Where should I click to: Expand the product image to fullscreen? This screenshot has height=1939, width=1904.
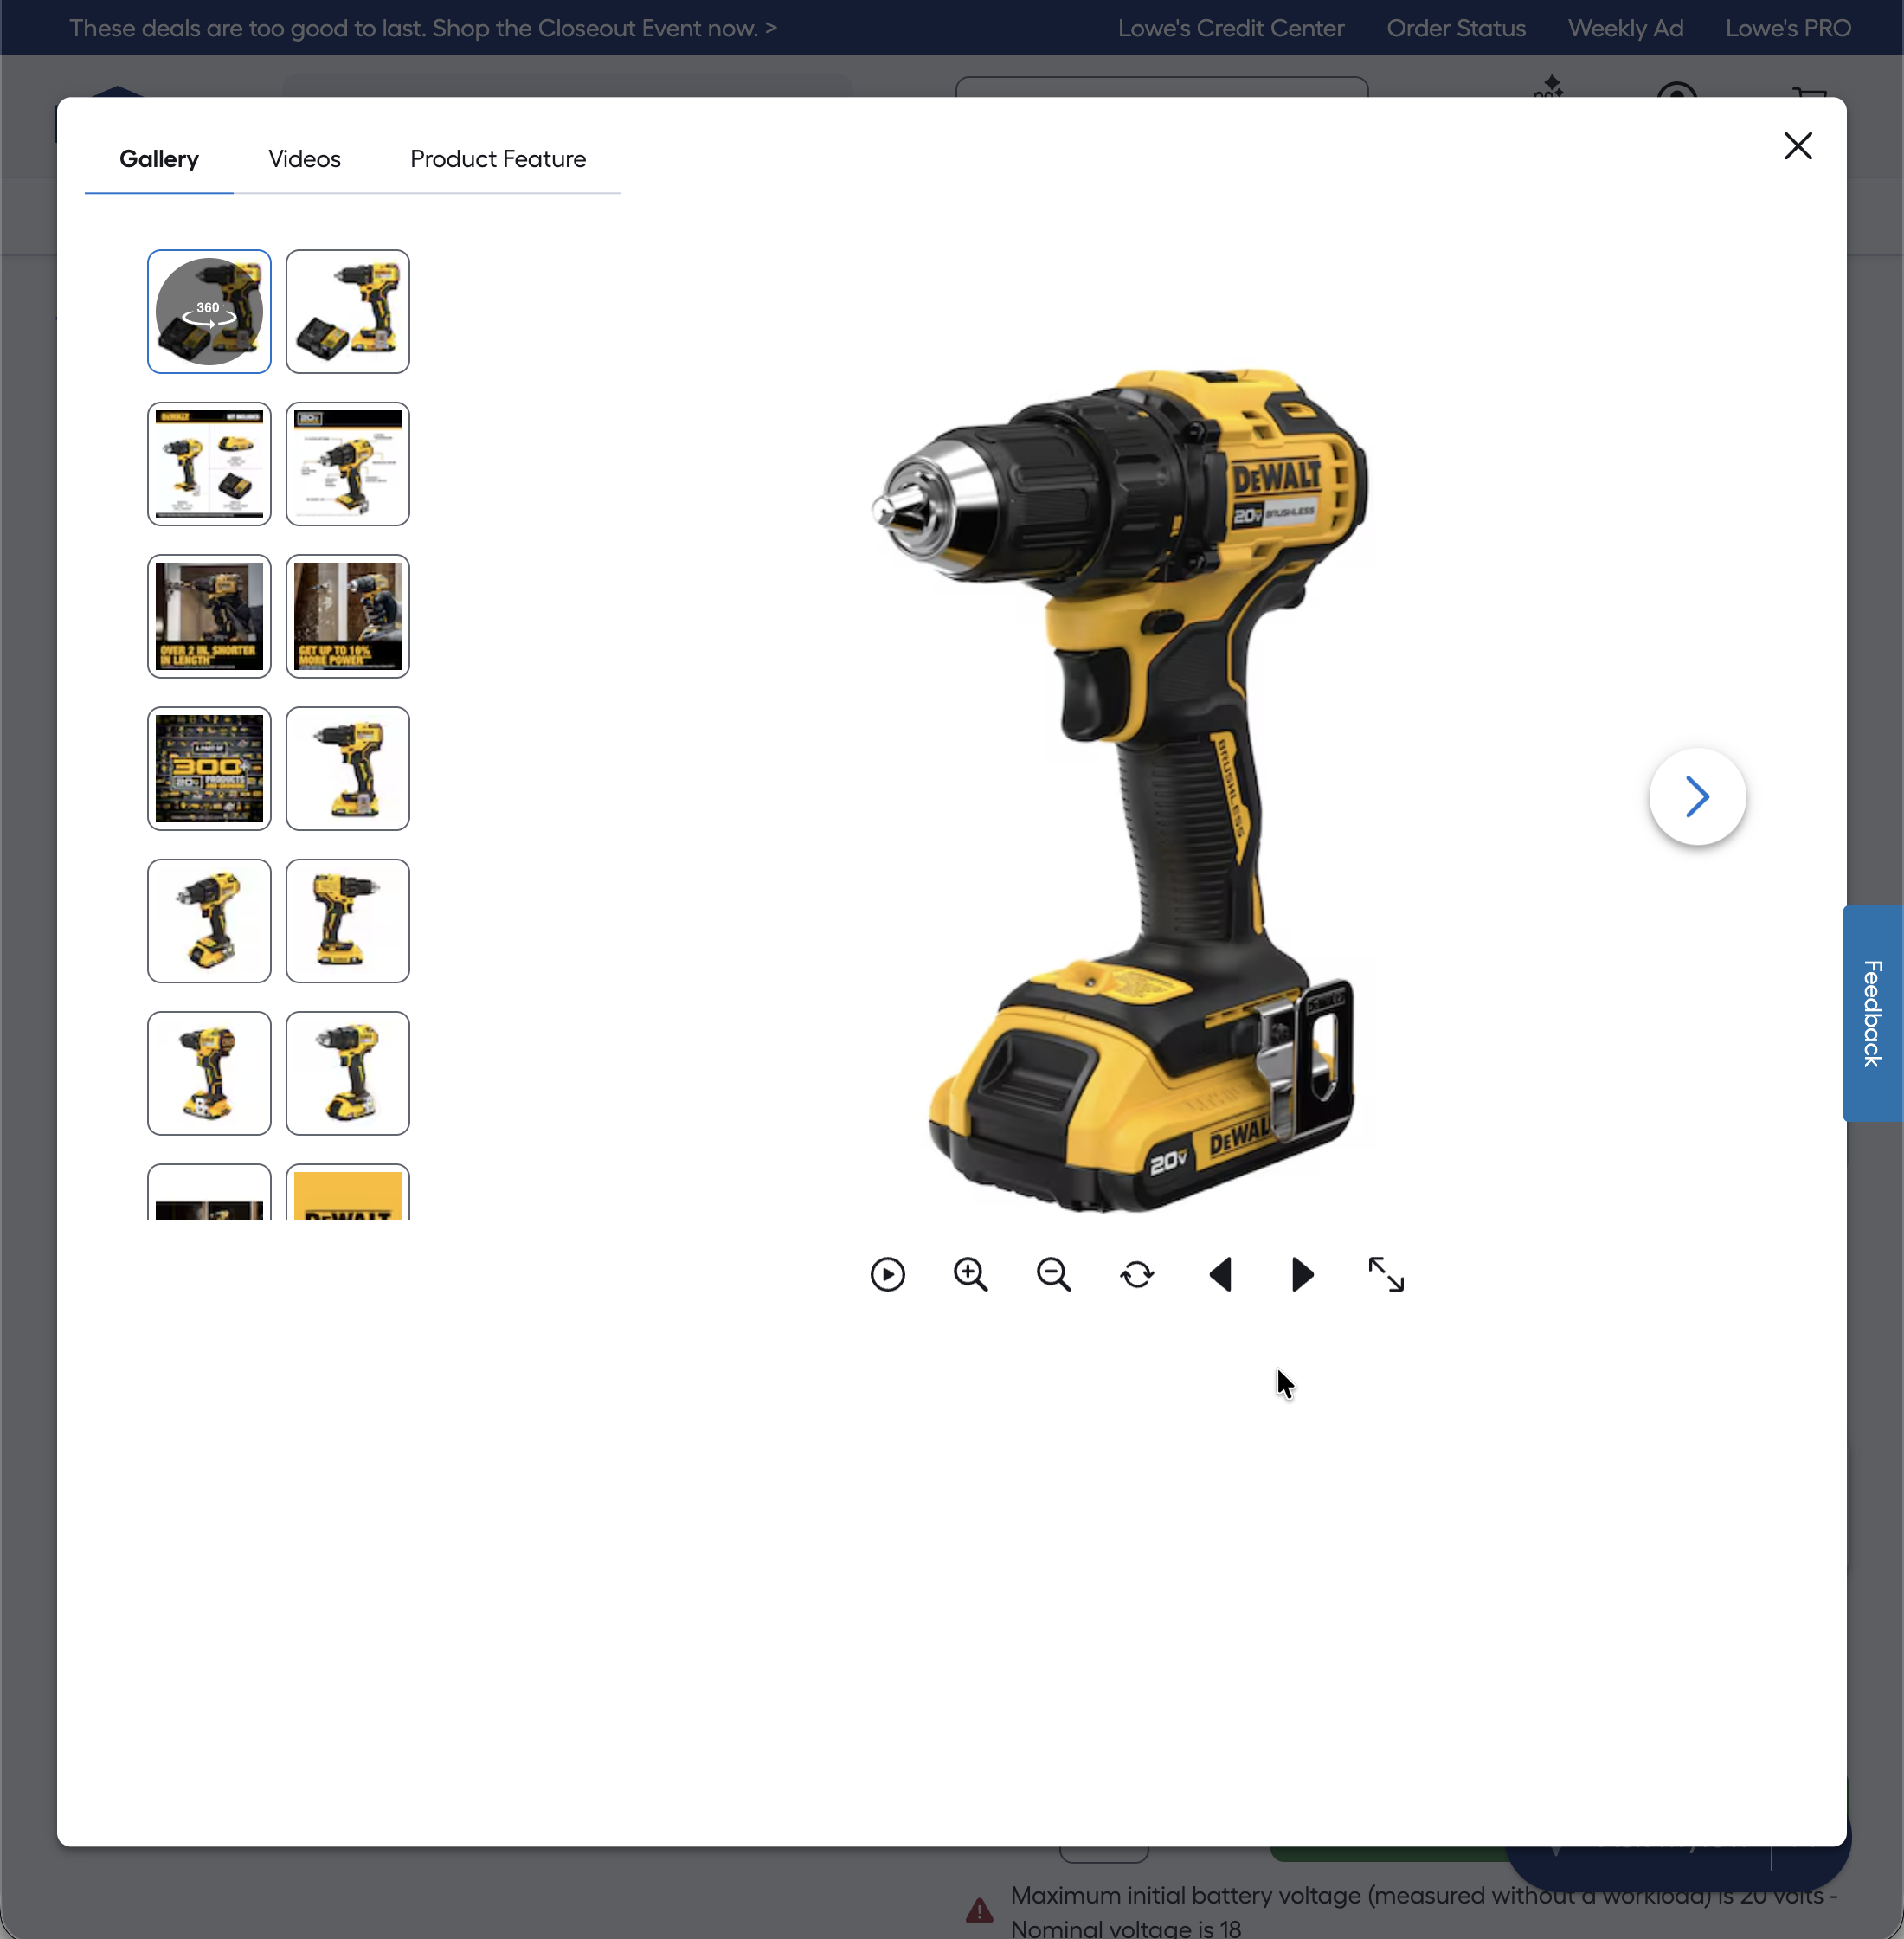[1385, 1274]
